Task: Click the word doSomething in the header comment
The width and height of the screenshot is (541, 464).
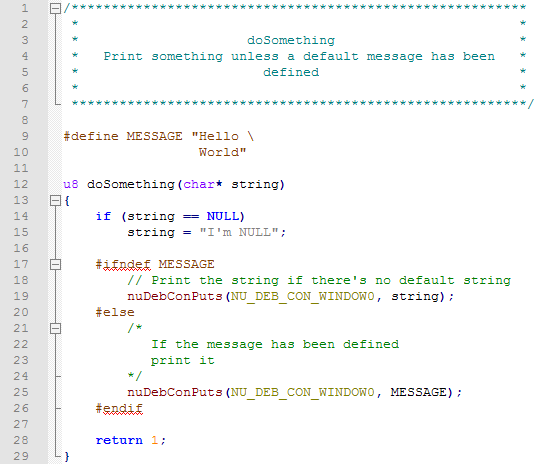Action: pyautogui.click(x=291, y=40)
